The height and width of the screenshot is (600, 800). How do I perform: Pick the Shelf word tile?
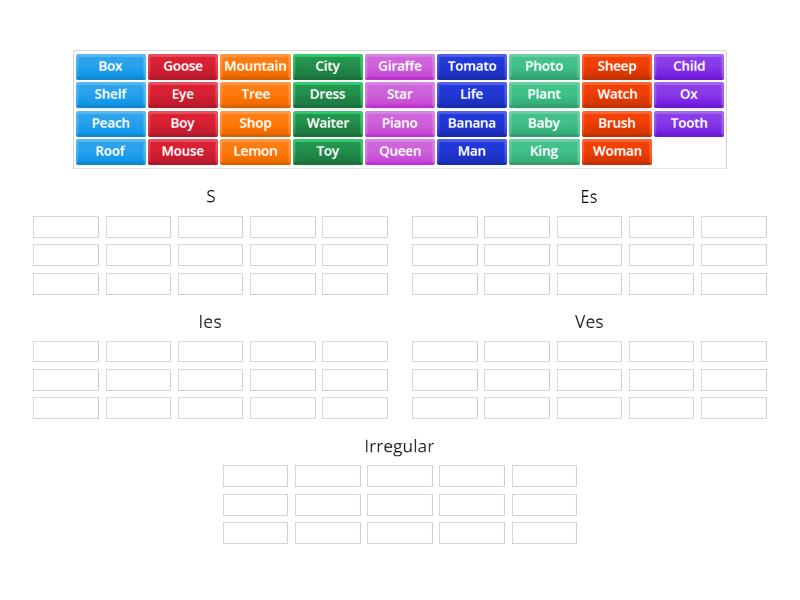(x=111, y=95)
